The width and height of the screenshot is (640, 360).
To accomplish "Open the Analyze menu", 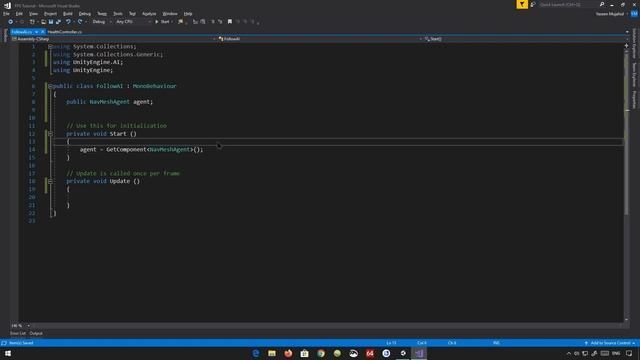I will pyautogui.click(x=149, y=14).
